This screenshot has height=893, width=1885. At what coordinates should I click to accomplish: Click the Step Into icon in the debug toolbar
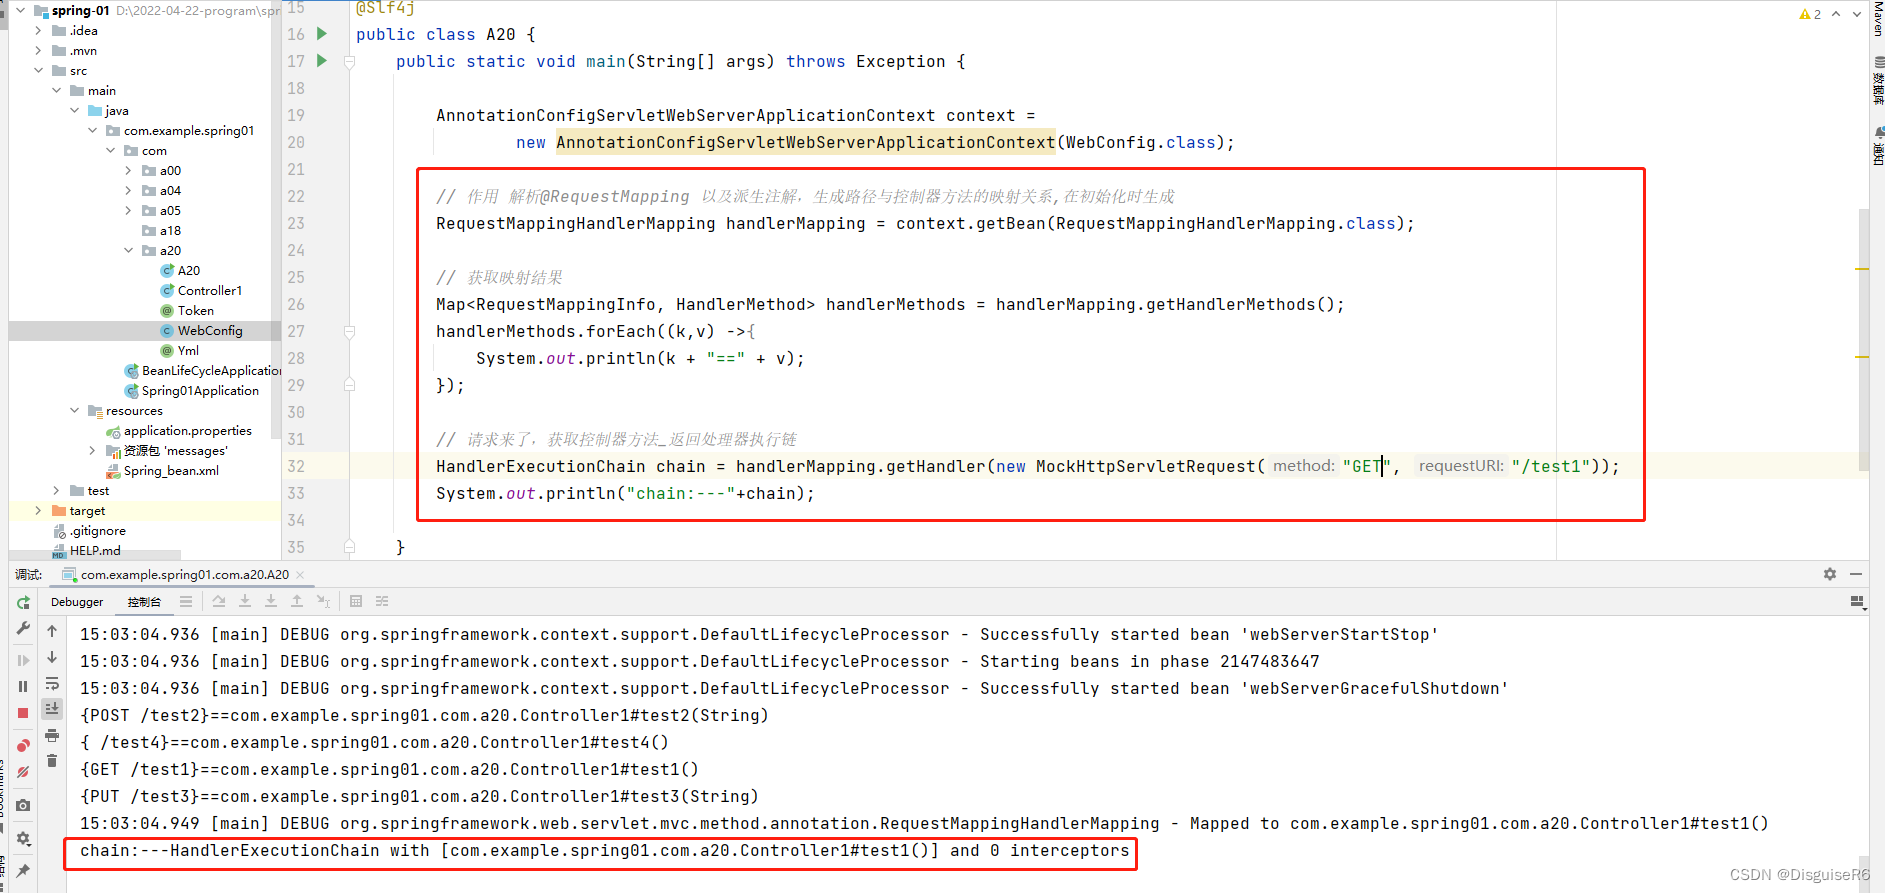coord(245,601)
